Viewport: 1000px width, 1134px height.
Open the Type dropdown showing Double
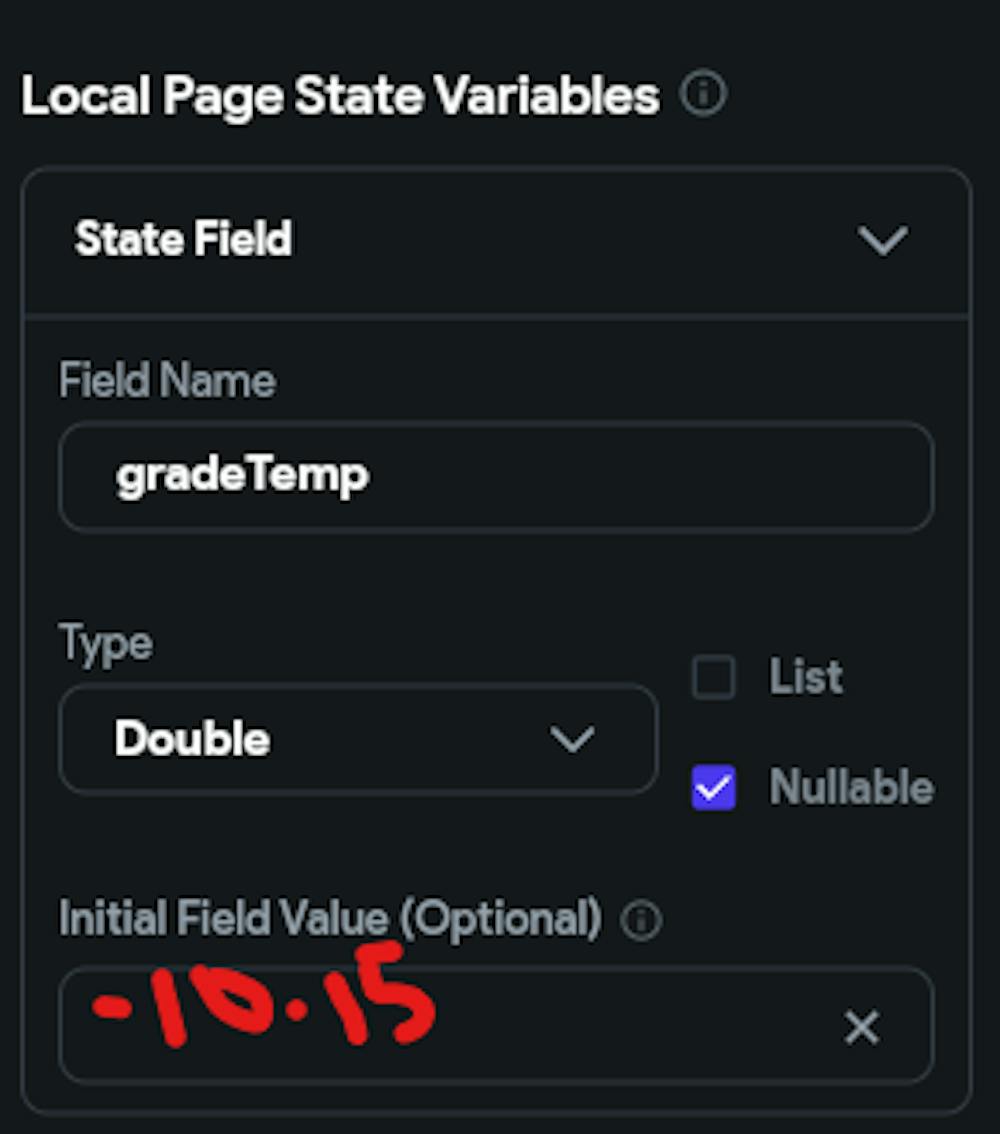tap(357, 741)
